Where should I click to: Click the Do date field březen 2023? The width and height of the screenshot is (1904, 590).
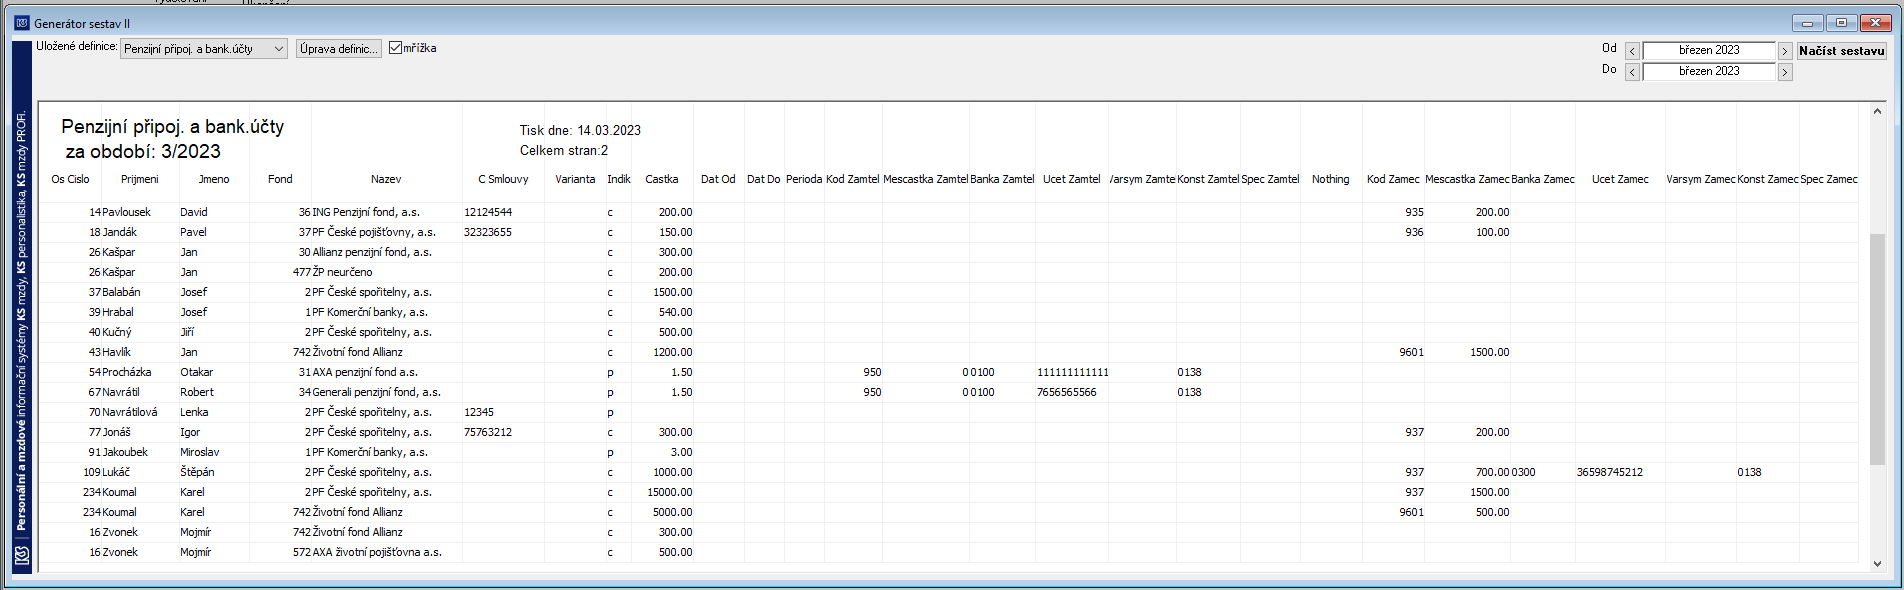[x=1709, y=71]
